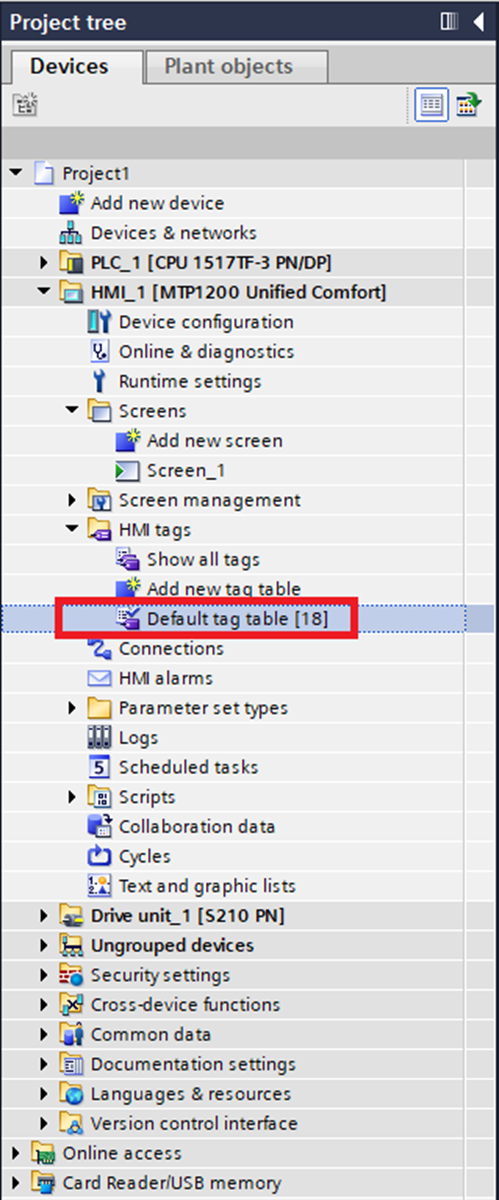
Task: Click the Logs icon
Action: [100, 738]
